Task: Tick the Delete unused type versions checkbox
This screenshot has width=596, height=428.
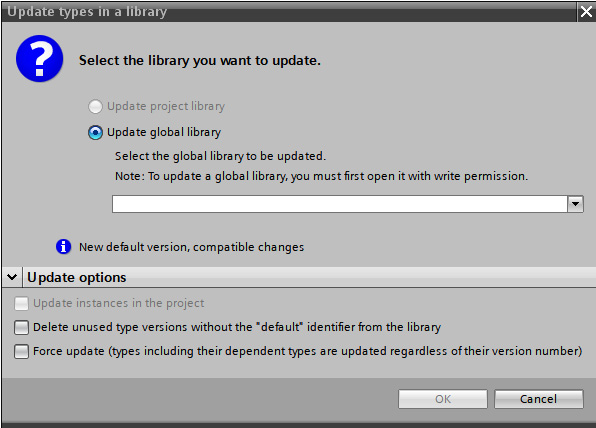Action: tap(21, 327)
